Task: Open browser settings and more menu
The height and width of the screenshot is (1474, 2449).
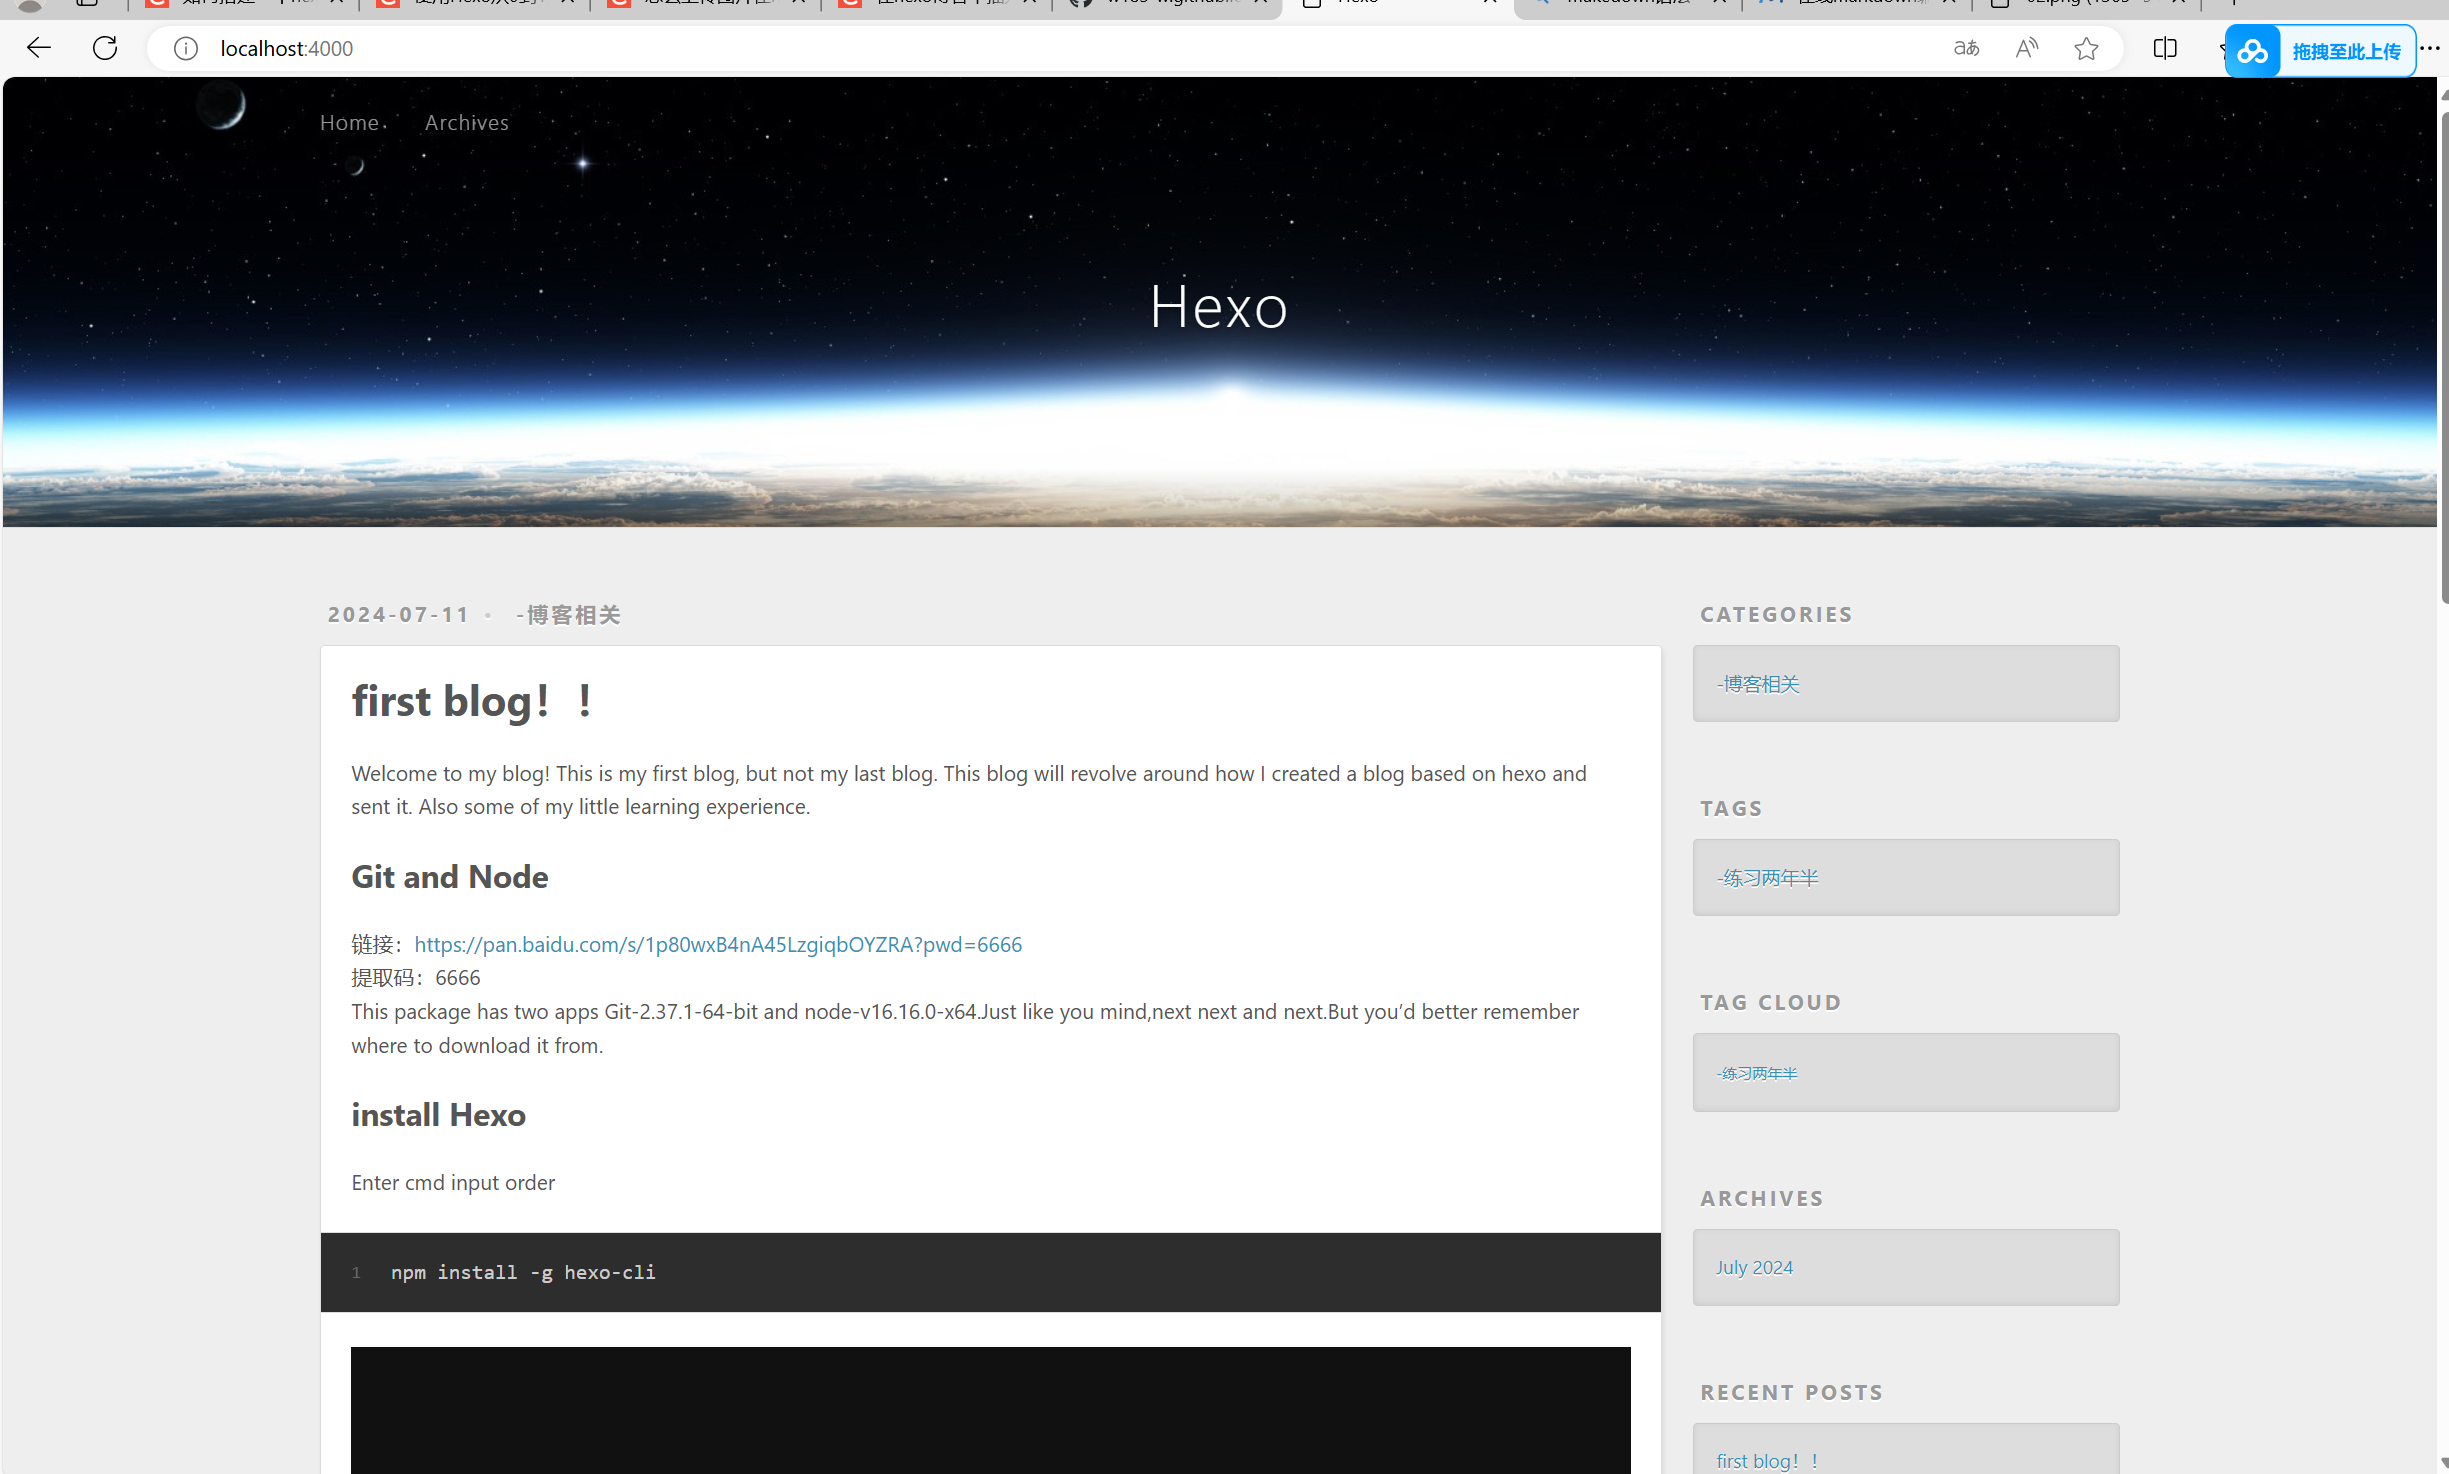Action: pyautogui.click(x=2431, y=48)
